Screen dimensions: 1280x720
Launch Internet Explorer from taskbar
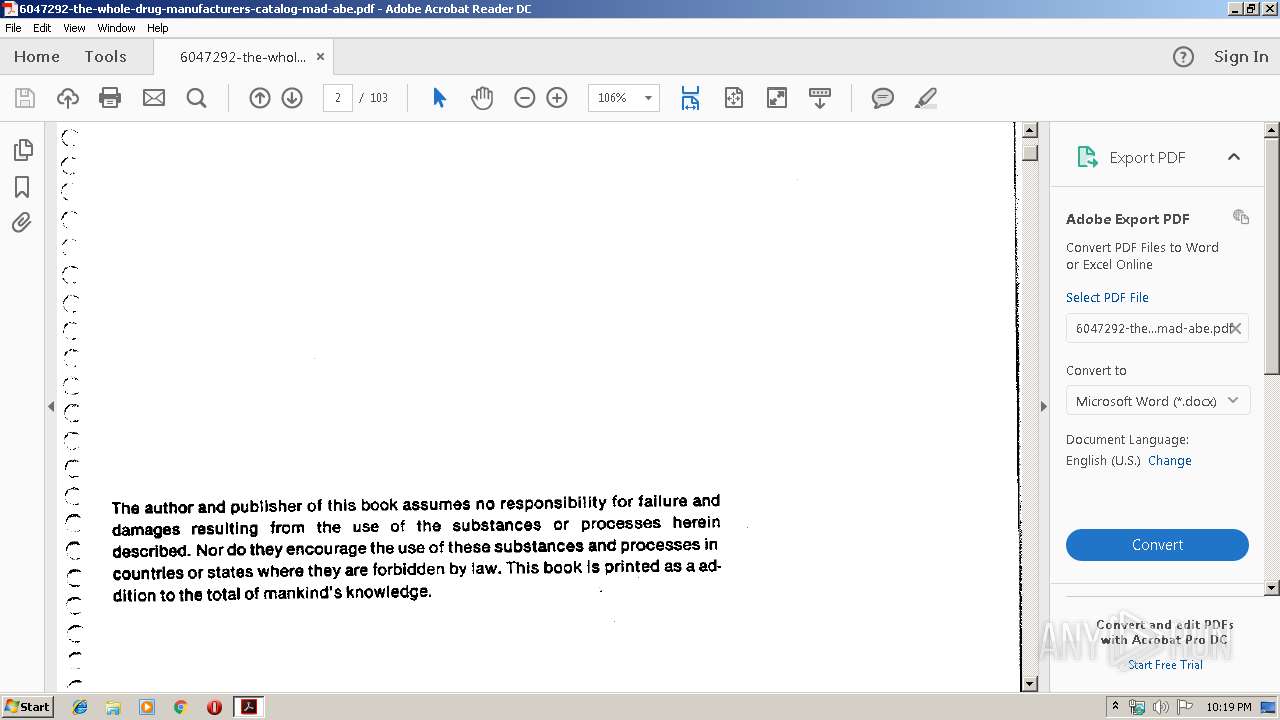click(x=80, y=707)
